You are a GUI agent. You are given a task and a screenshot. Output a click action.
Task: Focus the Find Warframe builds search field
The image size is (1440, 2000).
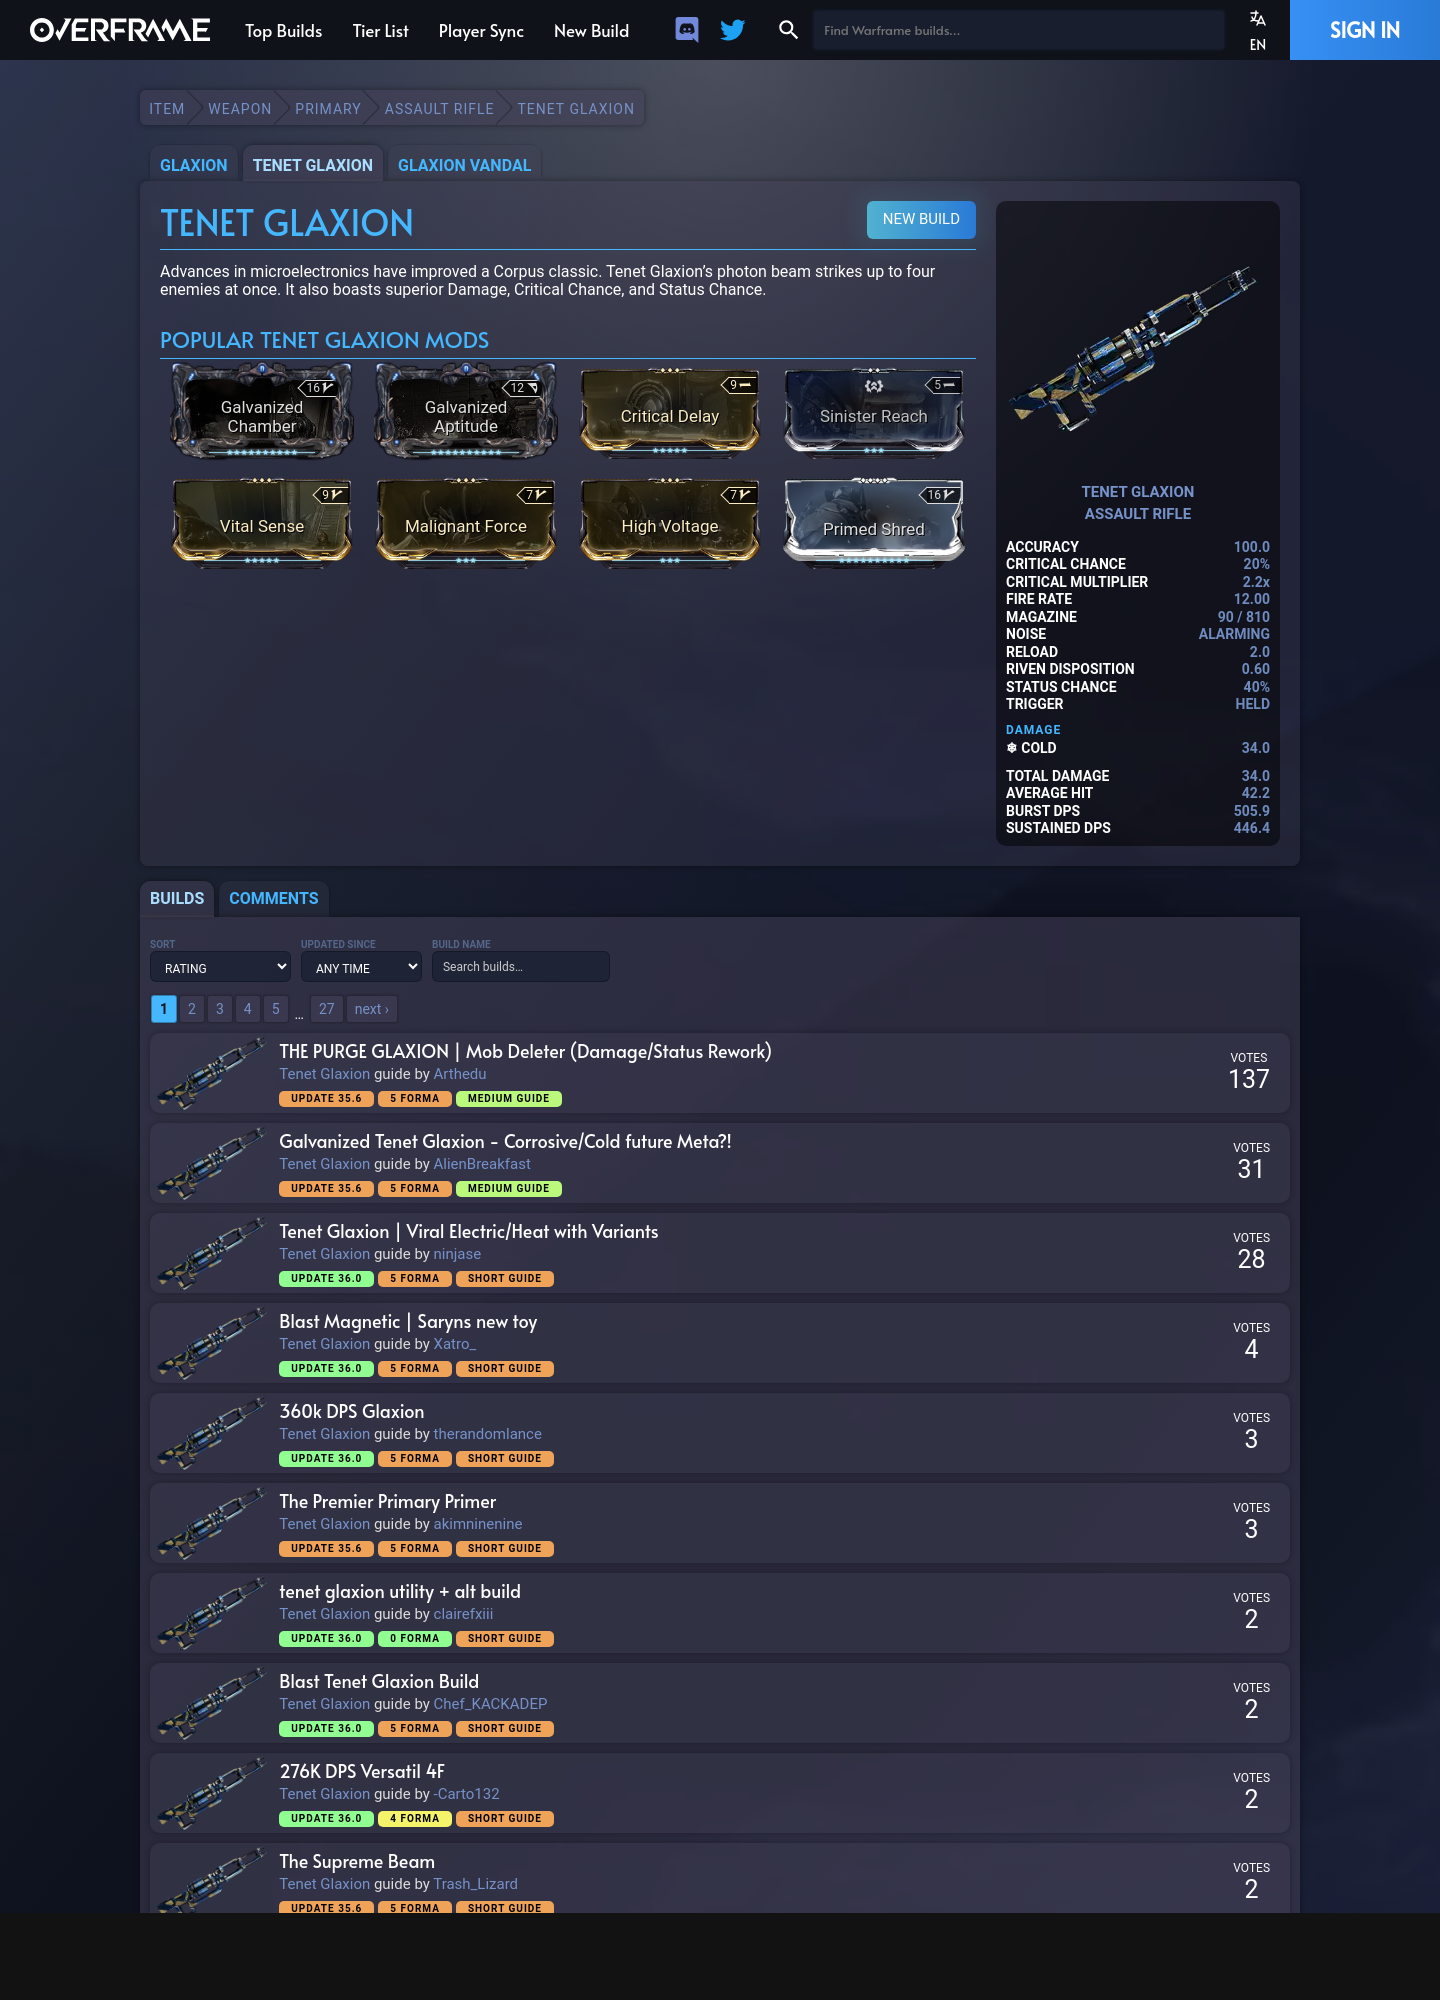(1018, 30)
